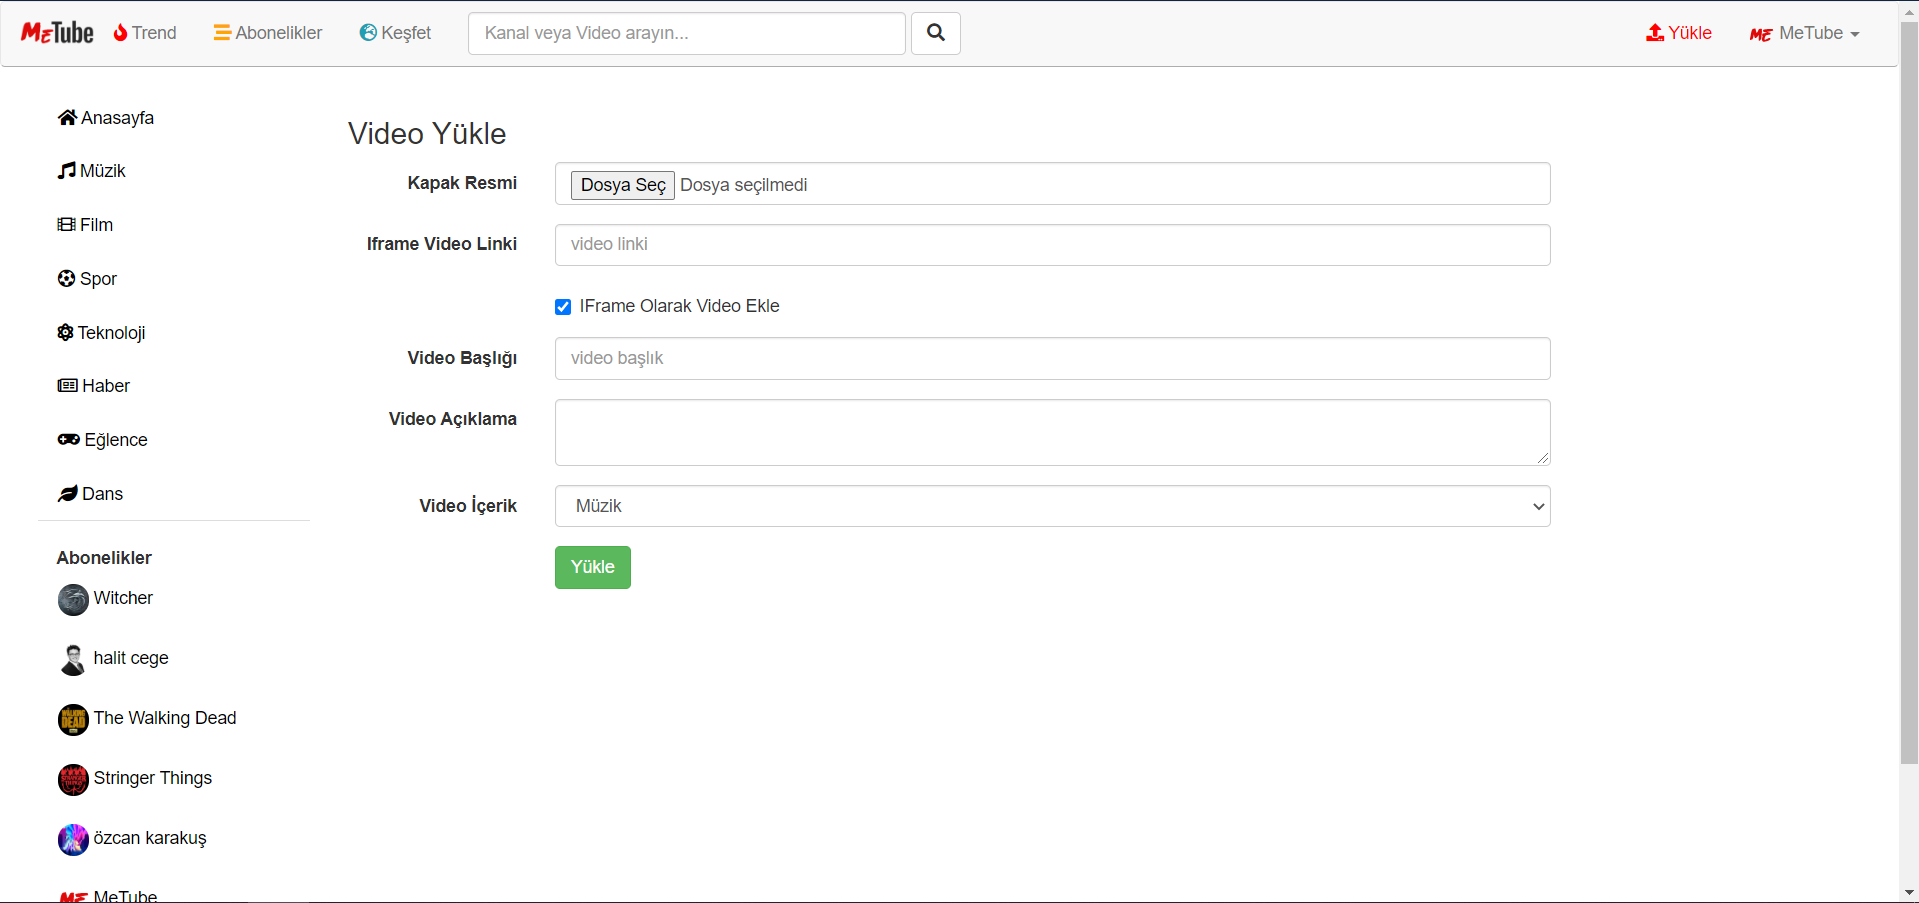Screen dimensions: 1919x903
Task: Click the search magnifier icon
Action: click(934, 32)
